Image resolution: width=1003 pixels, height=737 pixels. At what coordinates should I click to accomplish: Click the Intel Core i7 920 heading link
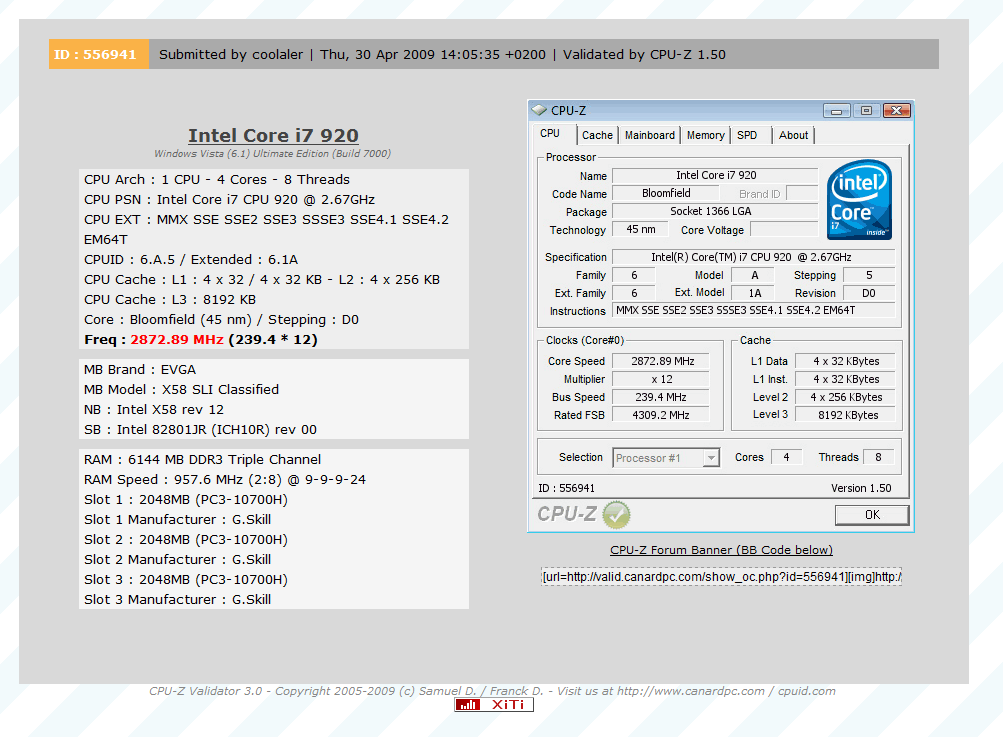tap(273, 136)
